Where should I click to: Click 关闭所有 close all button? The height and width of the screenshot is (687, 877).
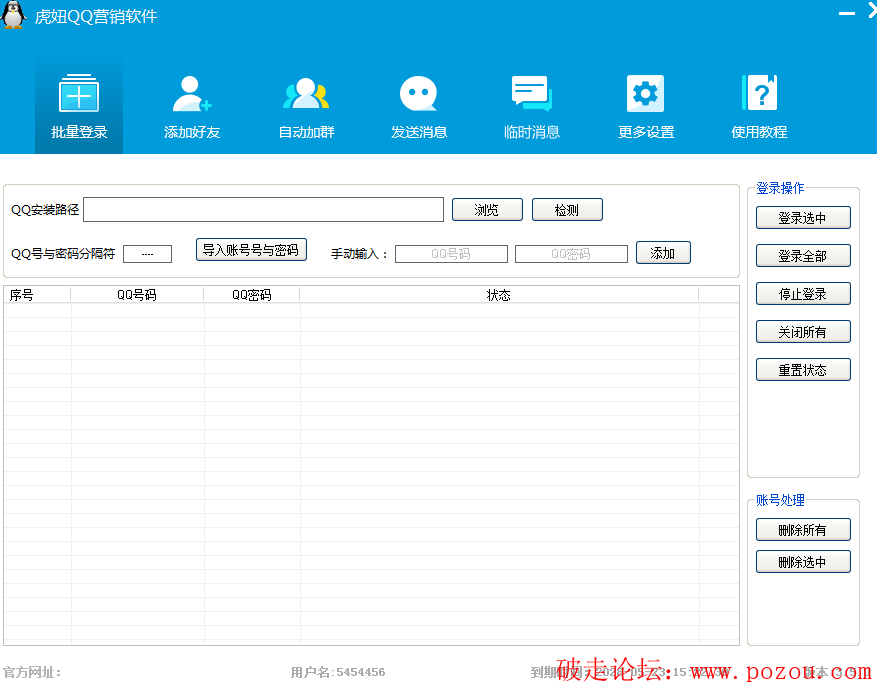[x=803, y=332]
